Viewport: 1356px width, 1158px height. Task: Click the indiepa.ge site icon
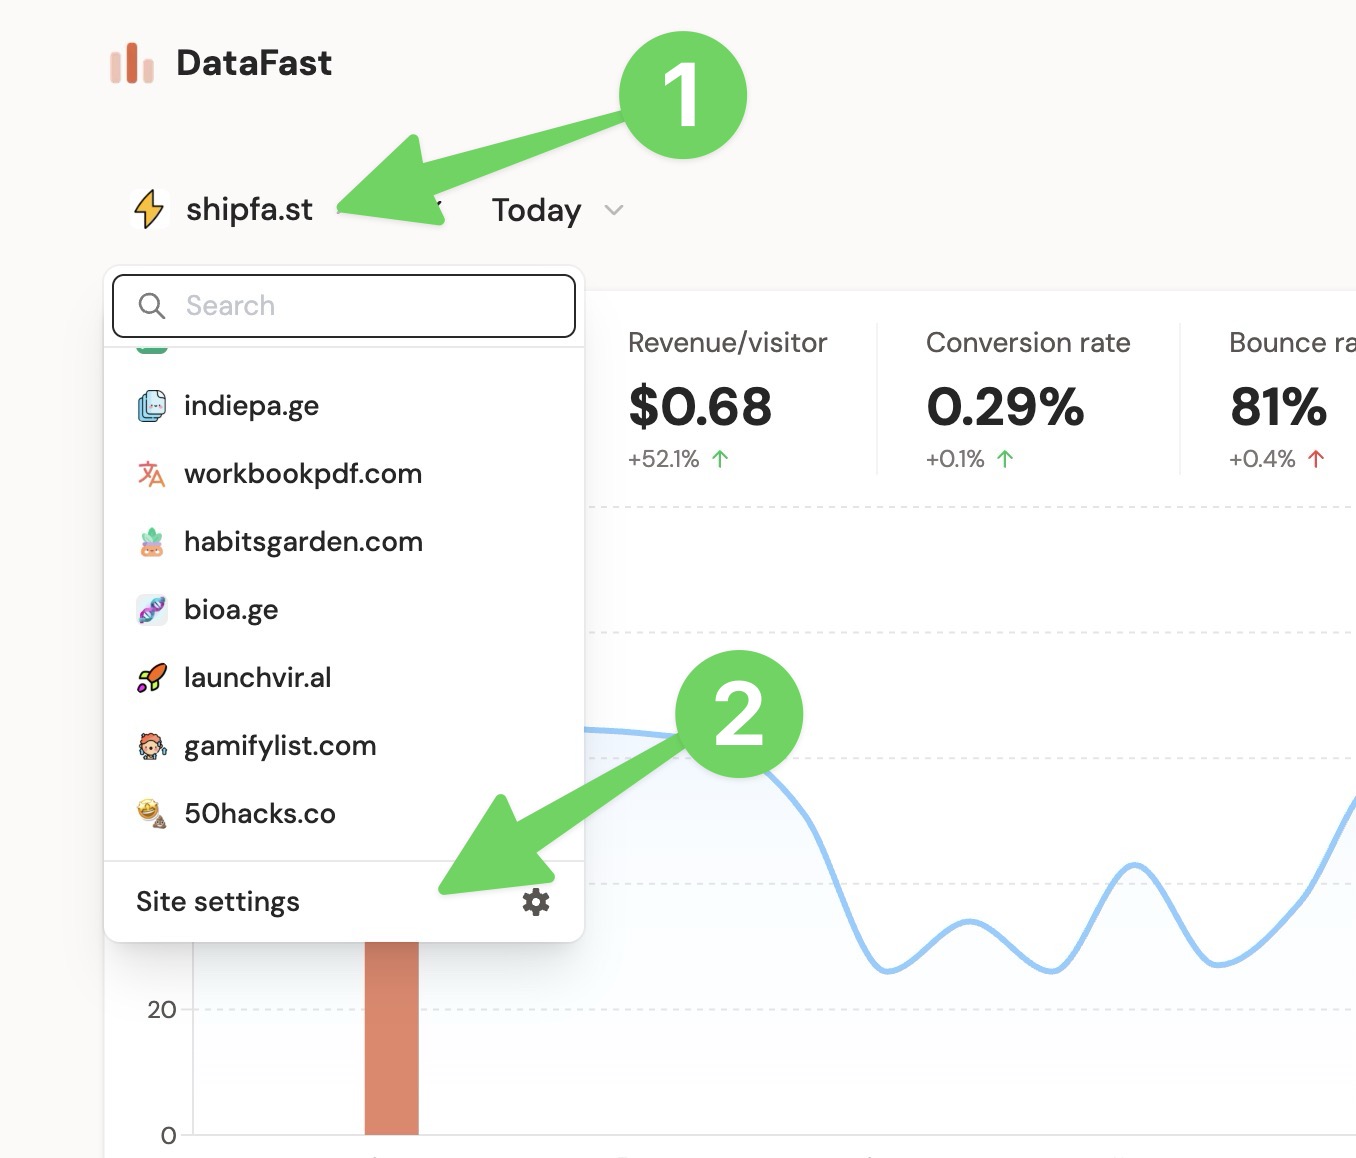(152, 406)
